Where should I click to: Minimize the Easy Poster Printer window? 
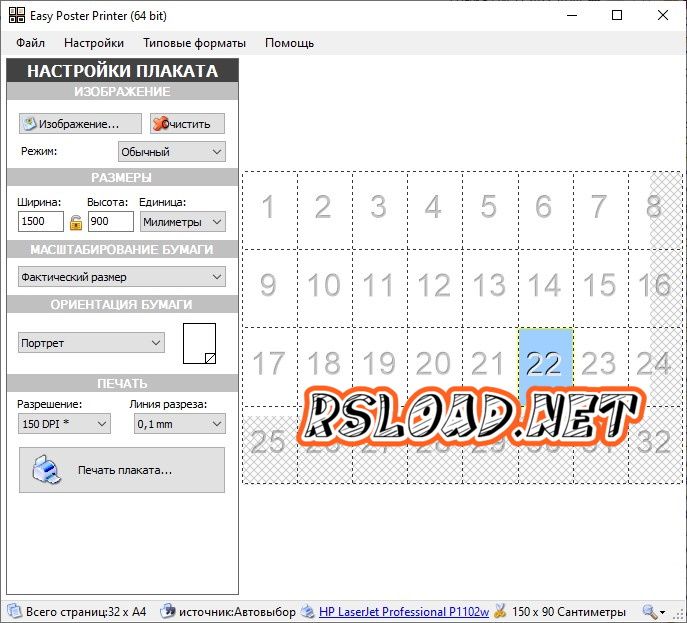572,15
